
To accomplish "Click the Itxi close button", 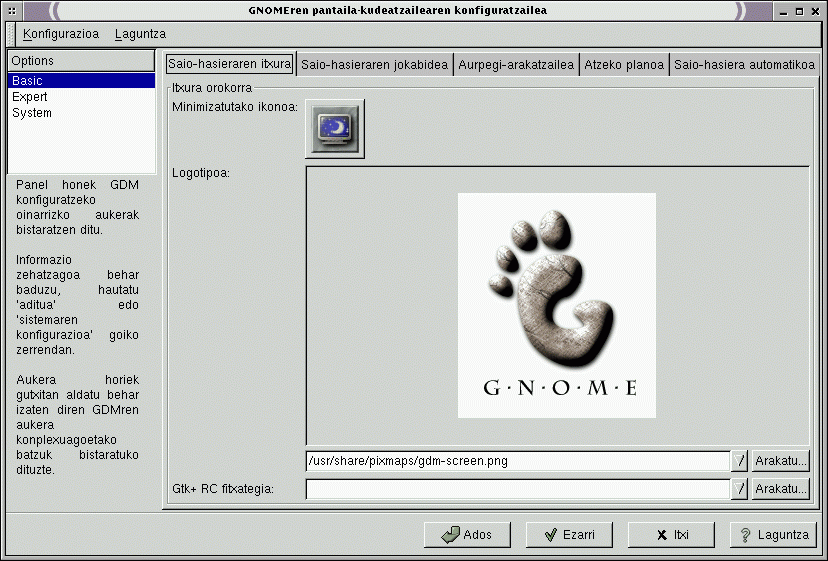I will tap(671, 535).
